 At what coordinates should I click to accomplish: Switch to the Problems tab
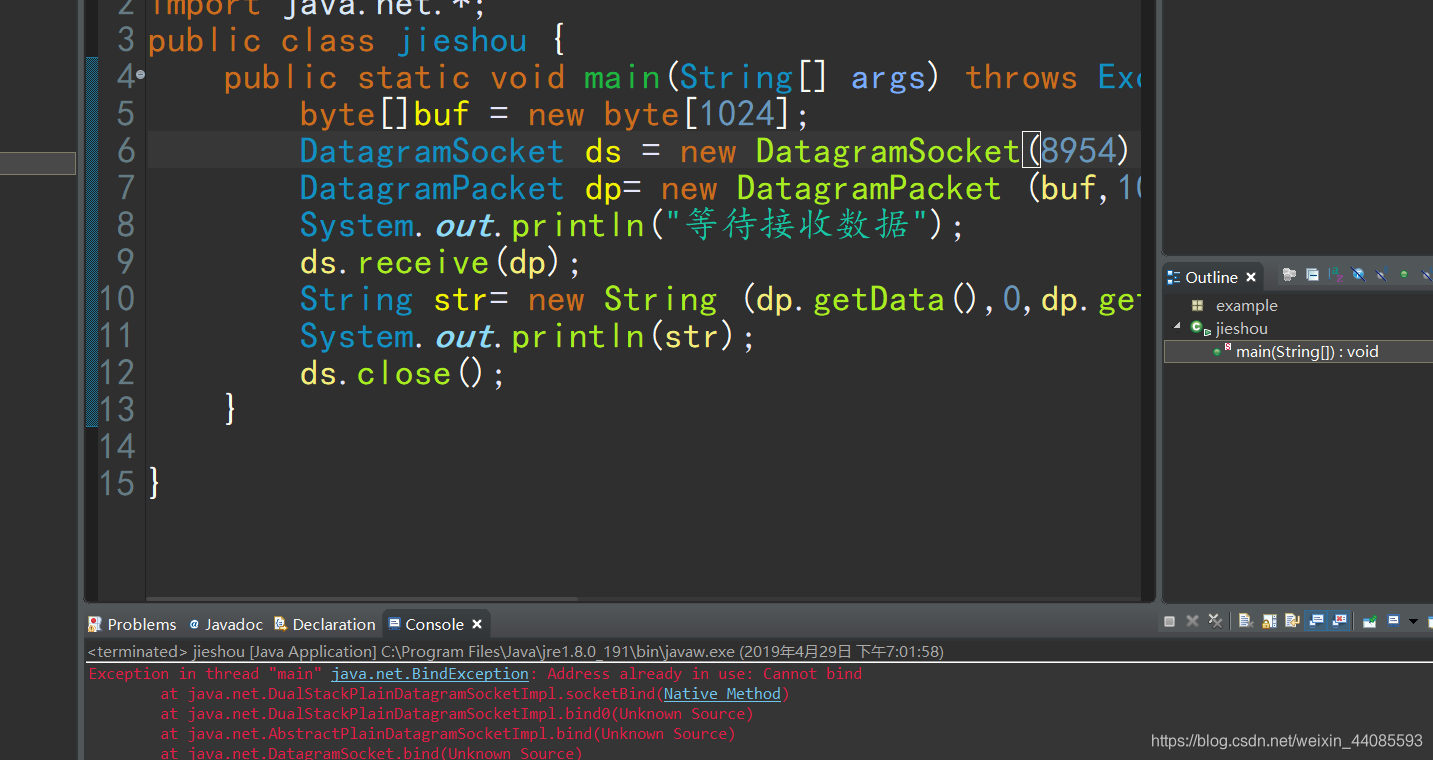point(132,624)
